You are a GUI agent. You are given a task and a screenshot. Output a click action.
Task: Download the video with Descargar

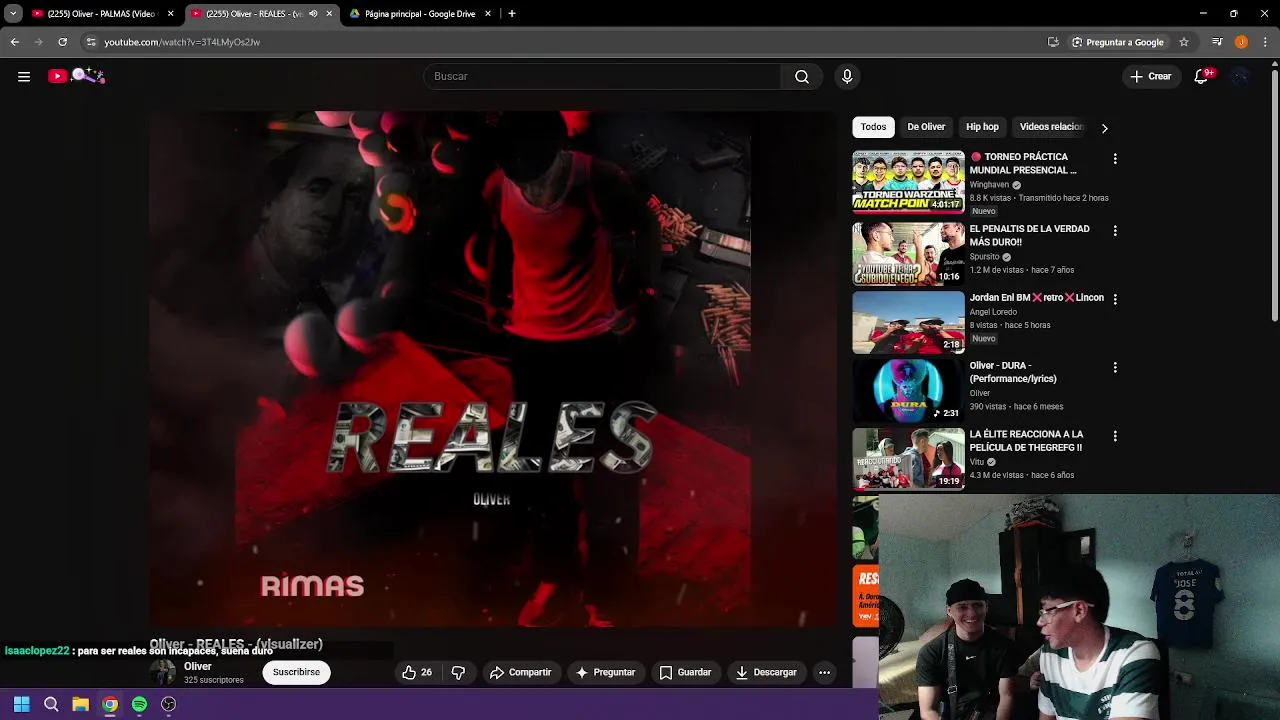pos(766,673)
